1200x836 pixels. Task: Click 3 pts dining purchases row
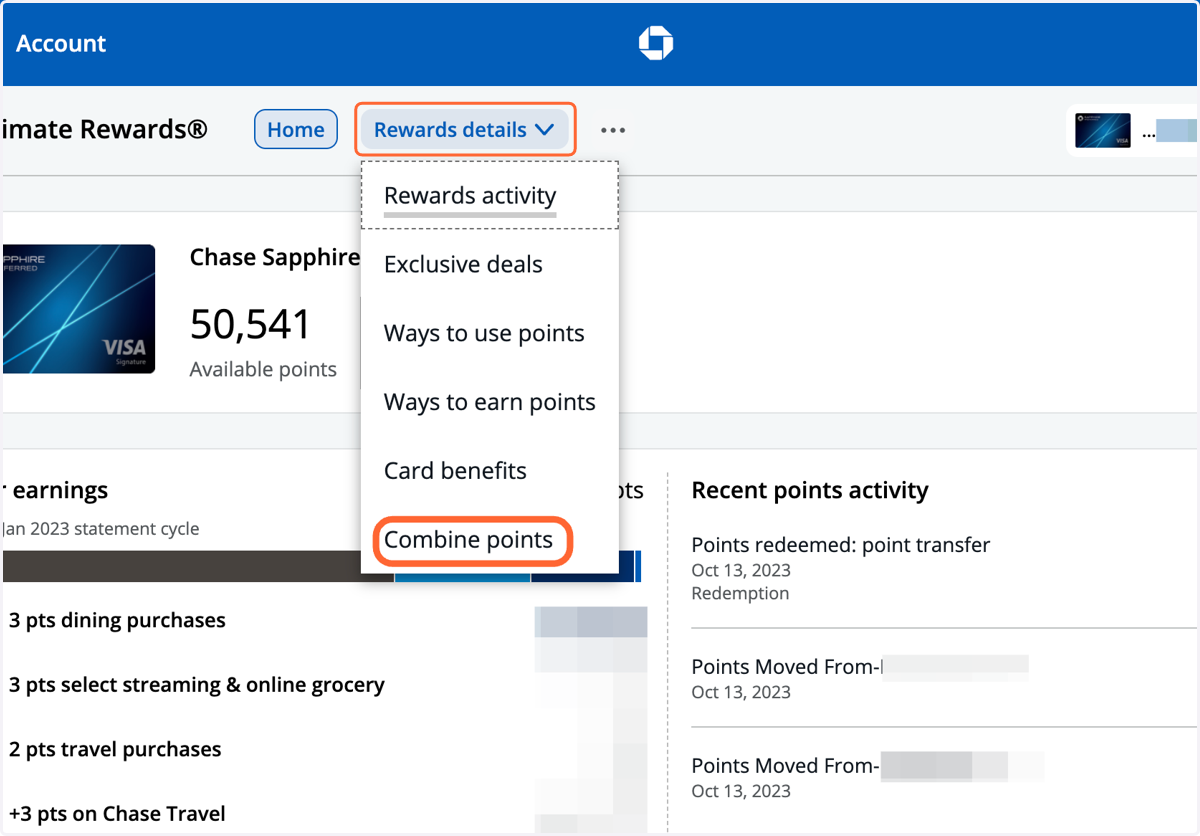pyautogui.click(x=117, y=620)
